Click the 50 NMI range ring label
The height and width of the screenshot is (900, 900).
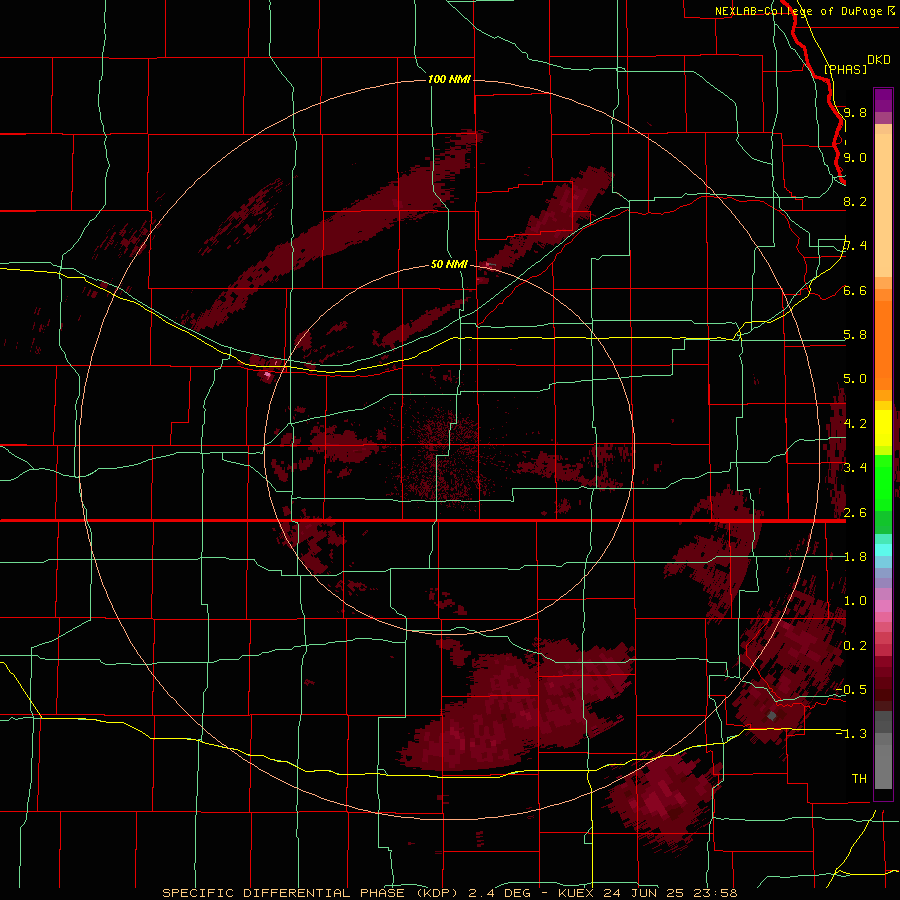449,265
